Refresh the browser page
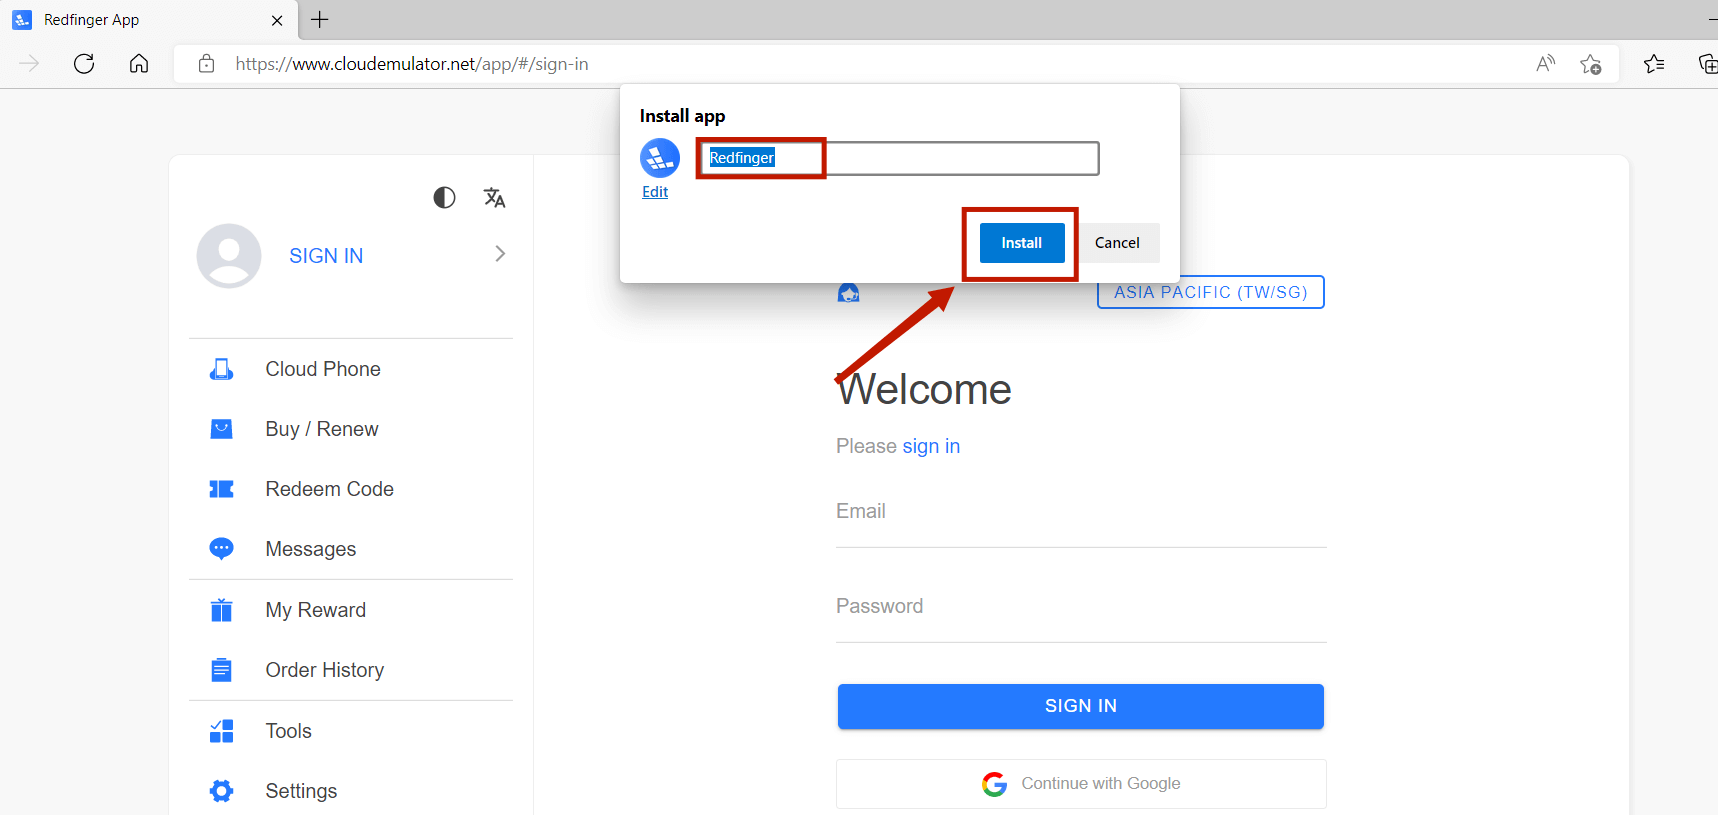 point(84,64)
